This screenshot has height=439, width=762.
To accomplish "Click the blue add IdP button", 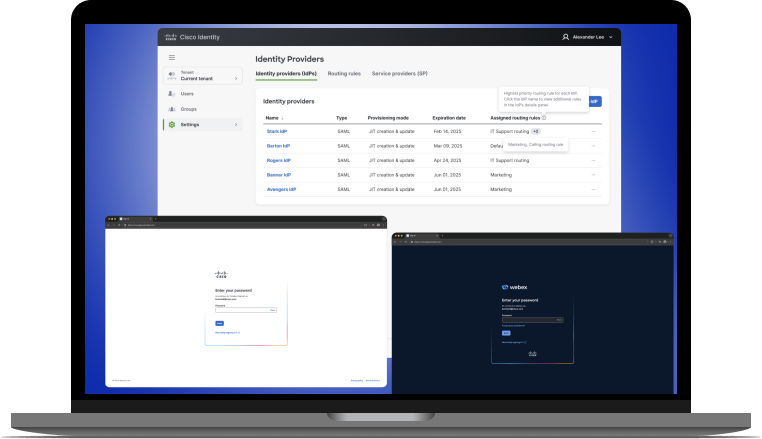I will pyautogui.click(x=595, y=101).
